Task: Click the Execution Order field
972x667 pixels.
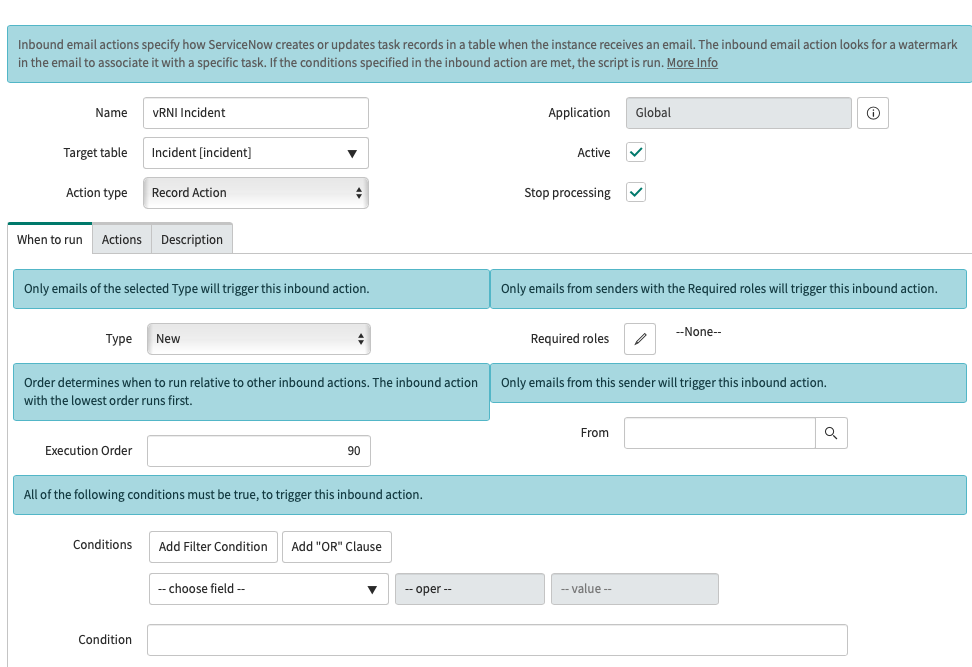Action: tap(258, 451)
